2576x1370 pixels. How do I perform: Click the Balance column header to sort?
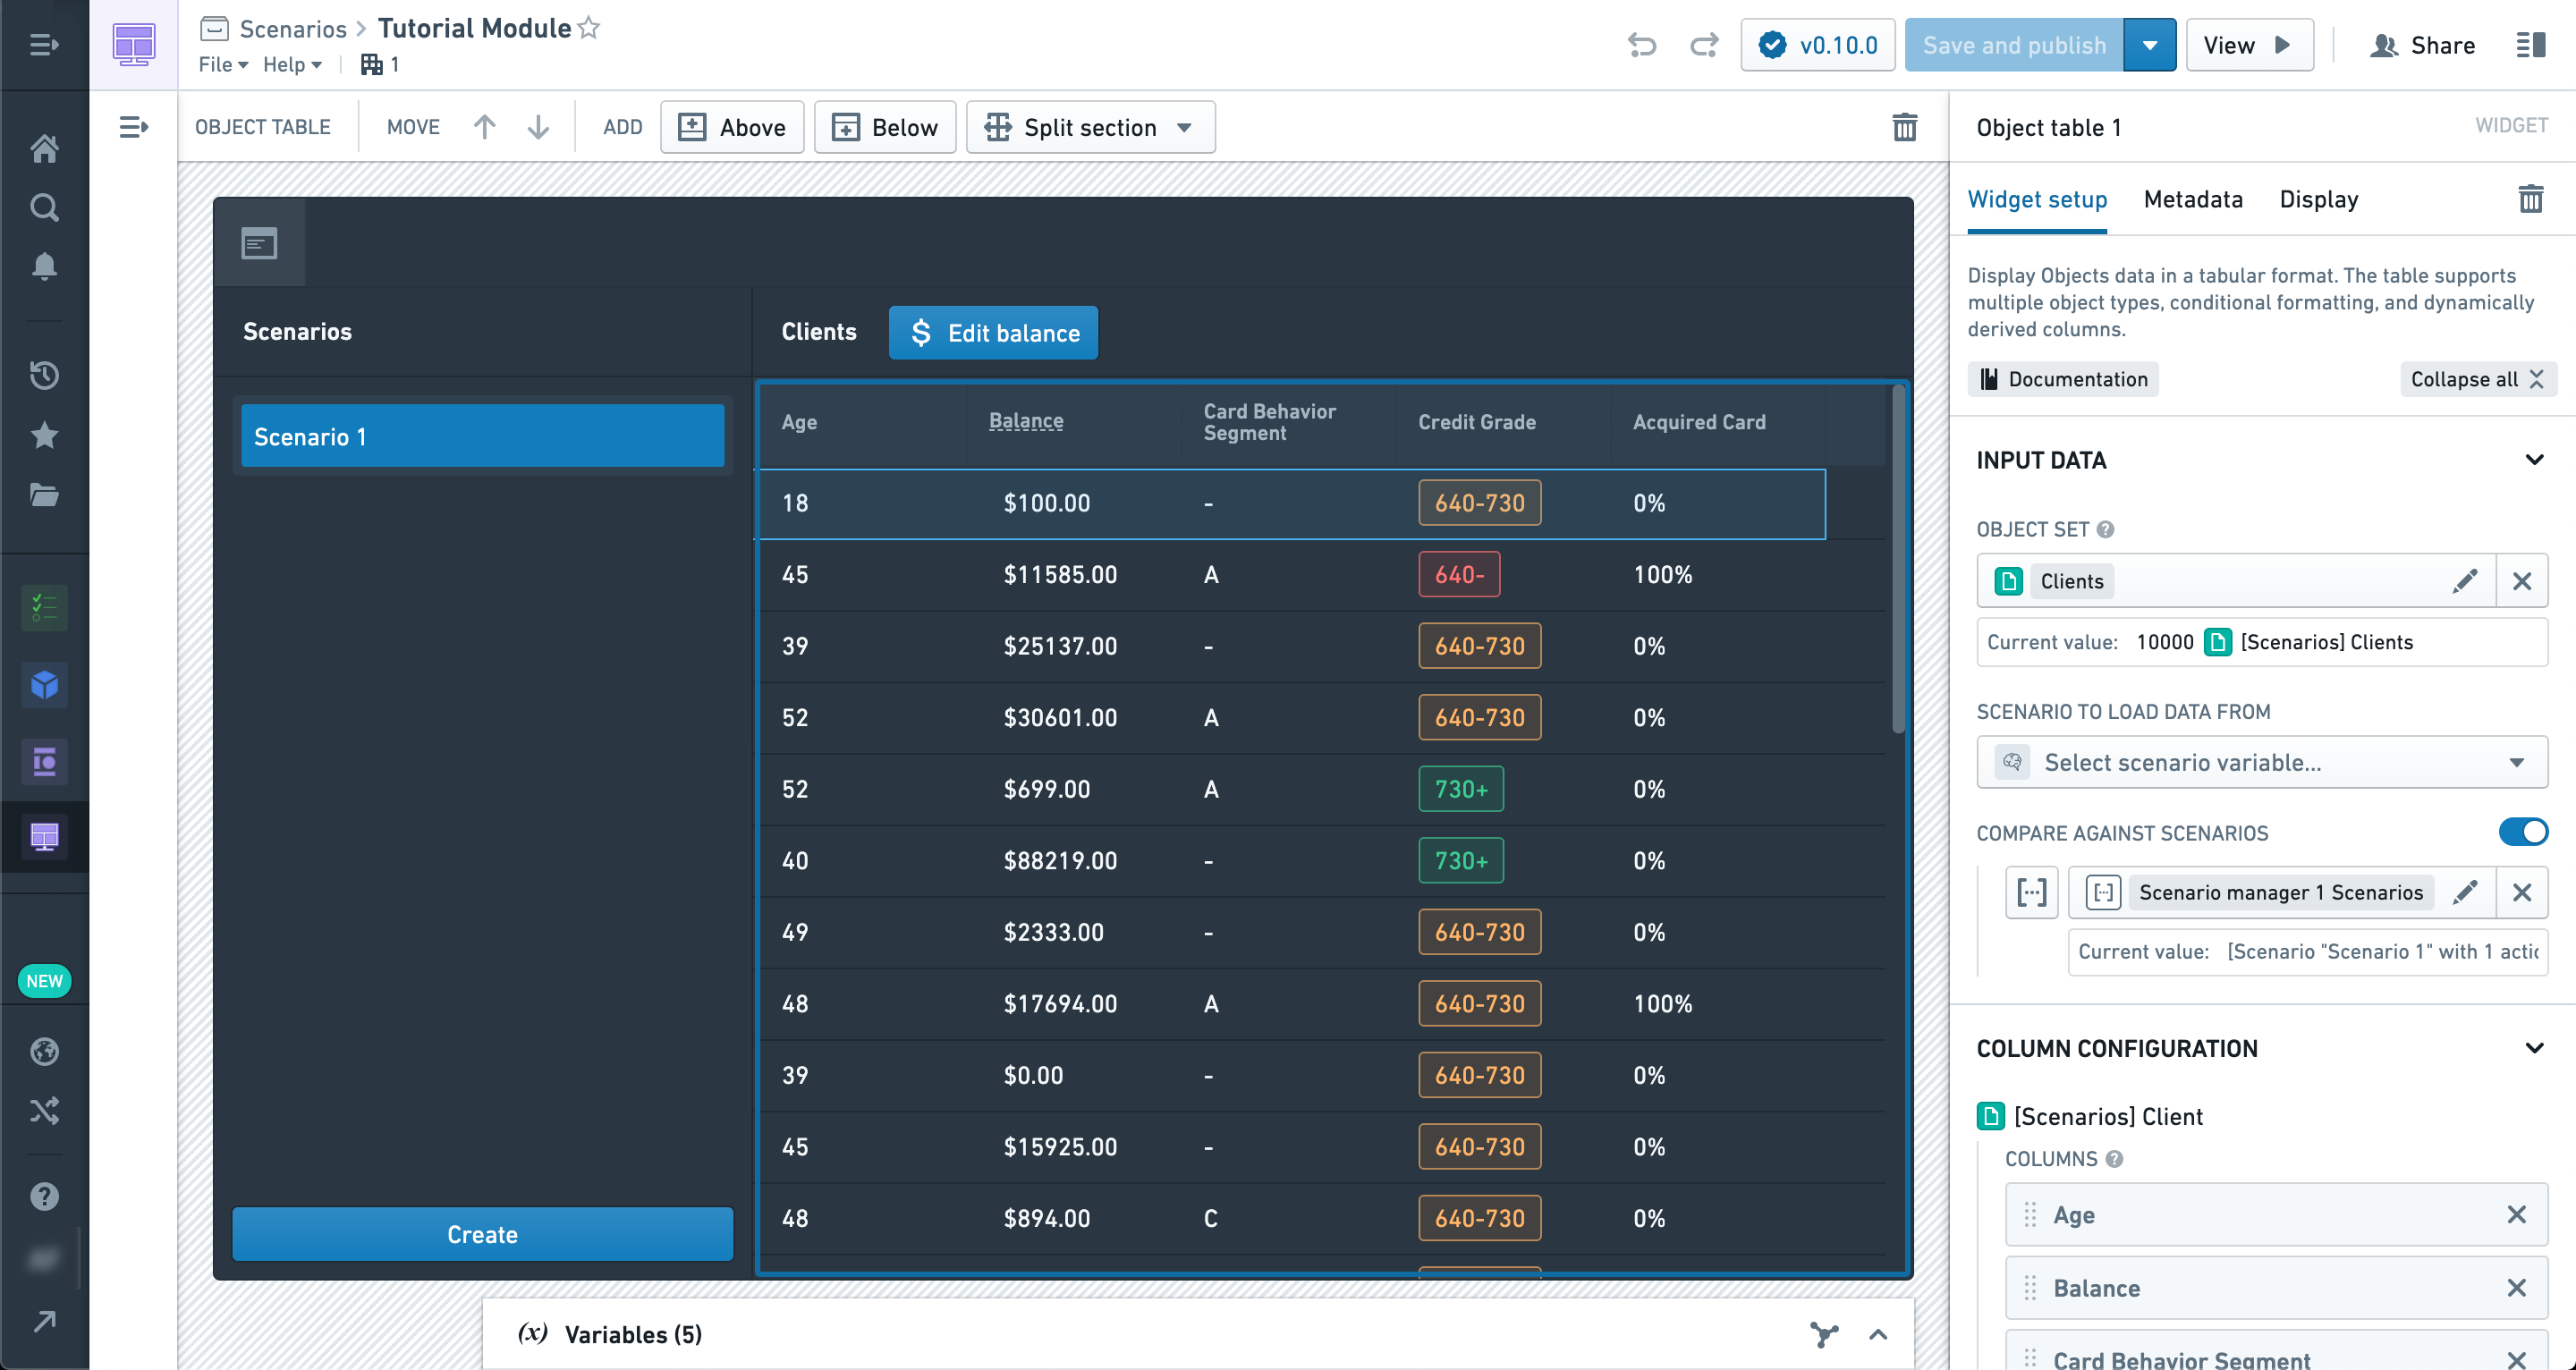1026,419
